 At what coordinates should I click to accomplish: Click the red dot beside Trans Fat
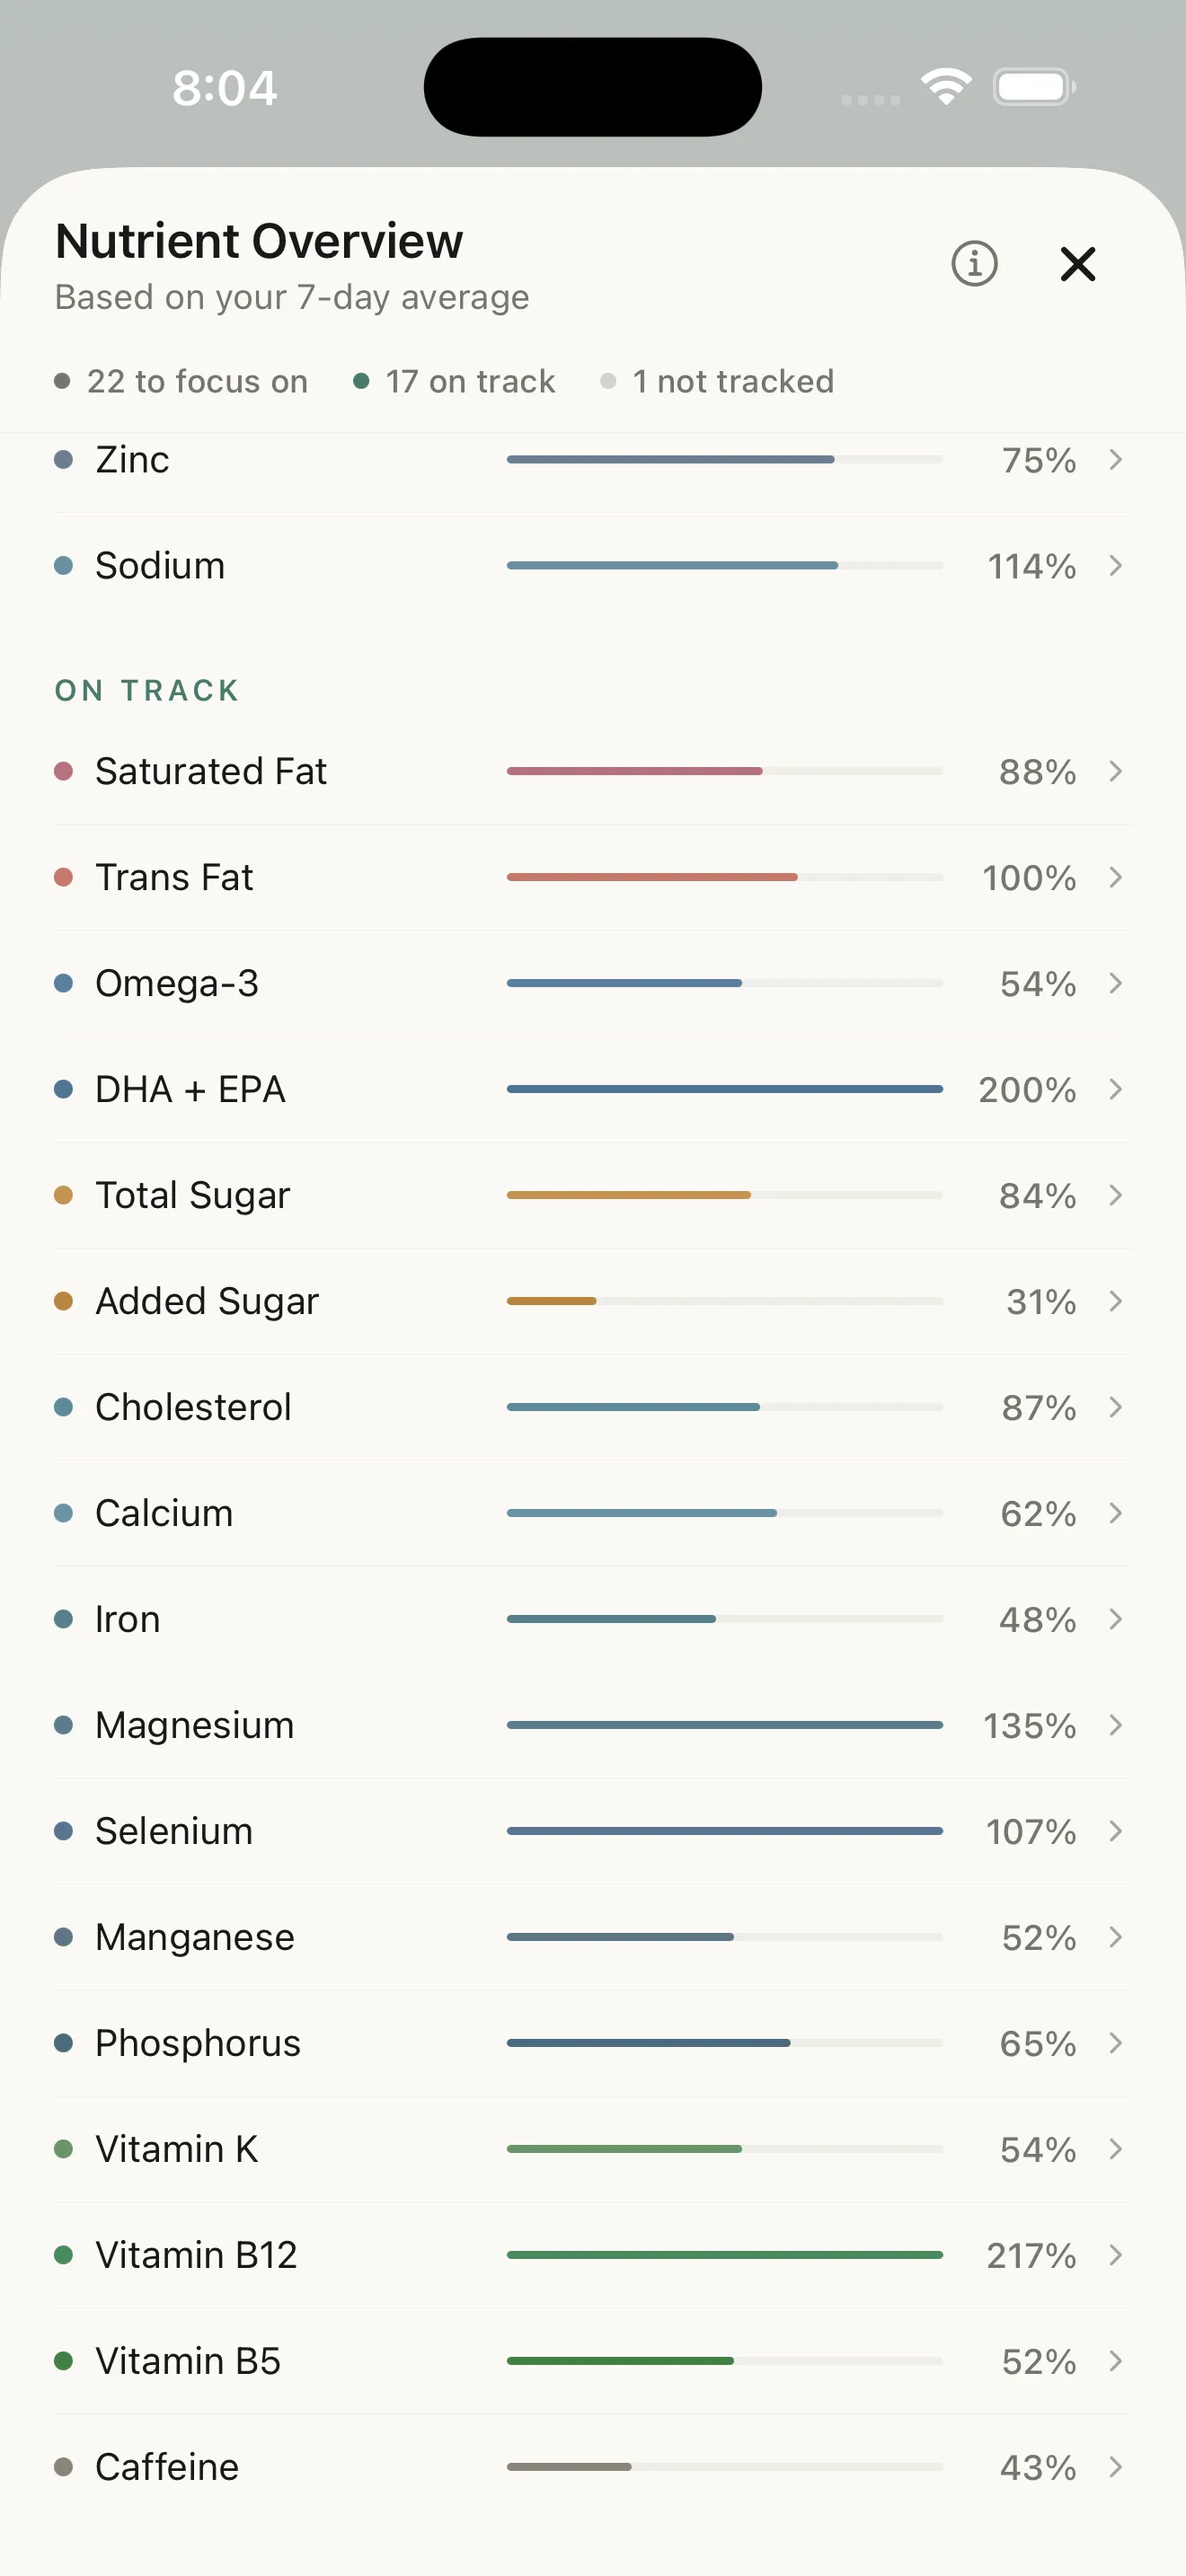click(64, 876)
